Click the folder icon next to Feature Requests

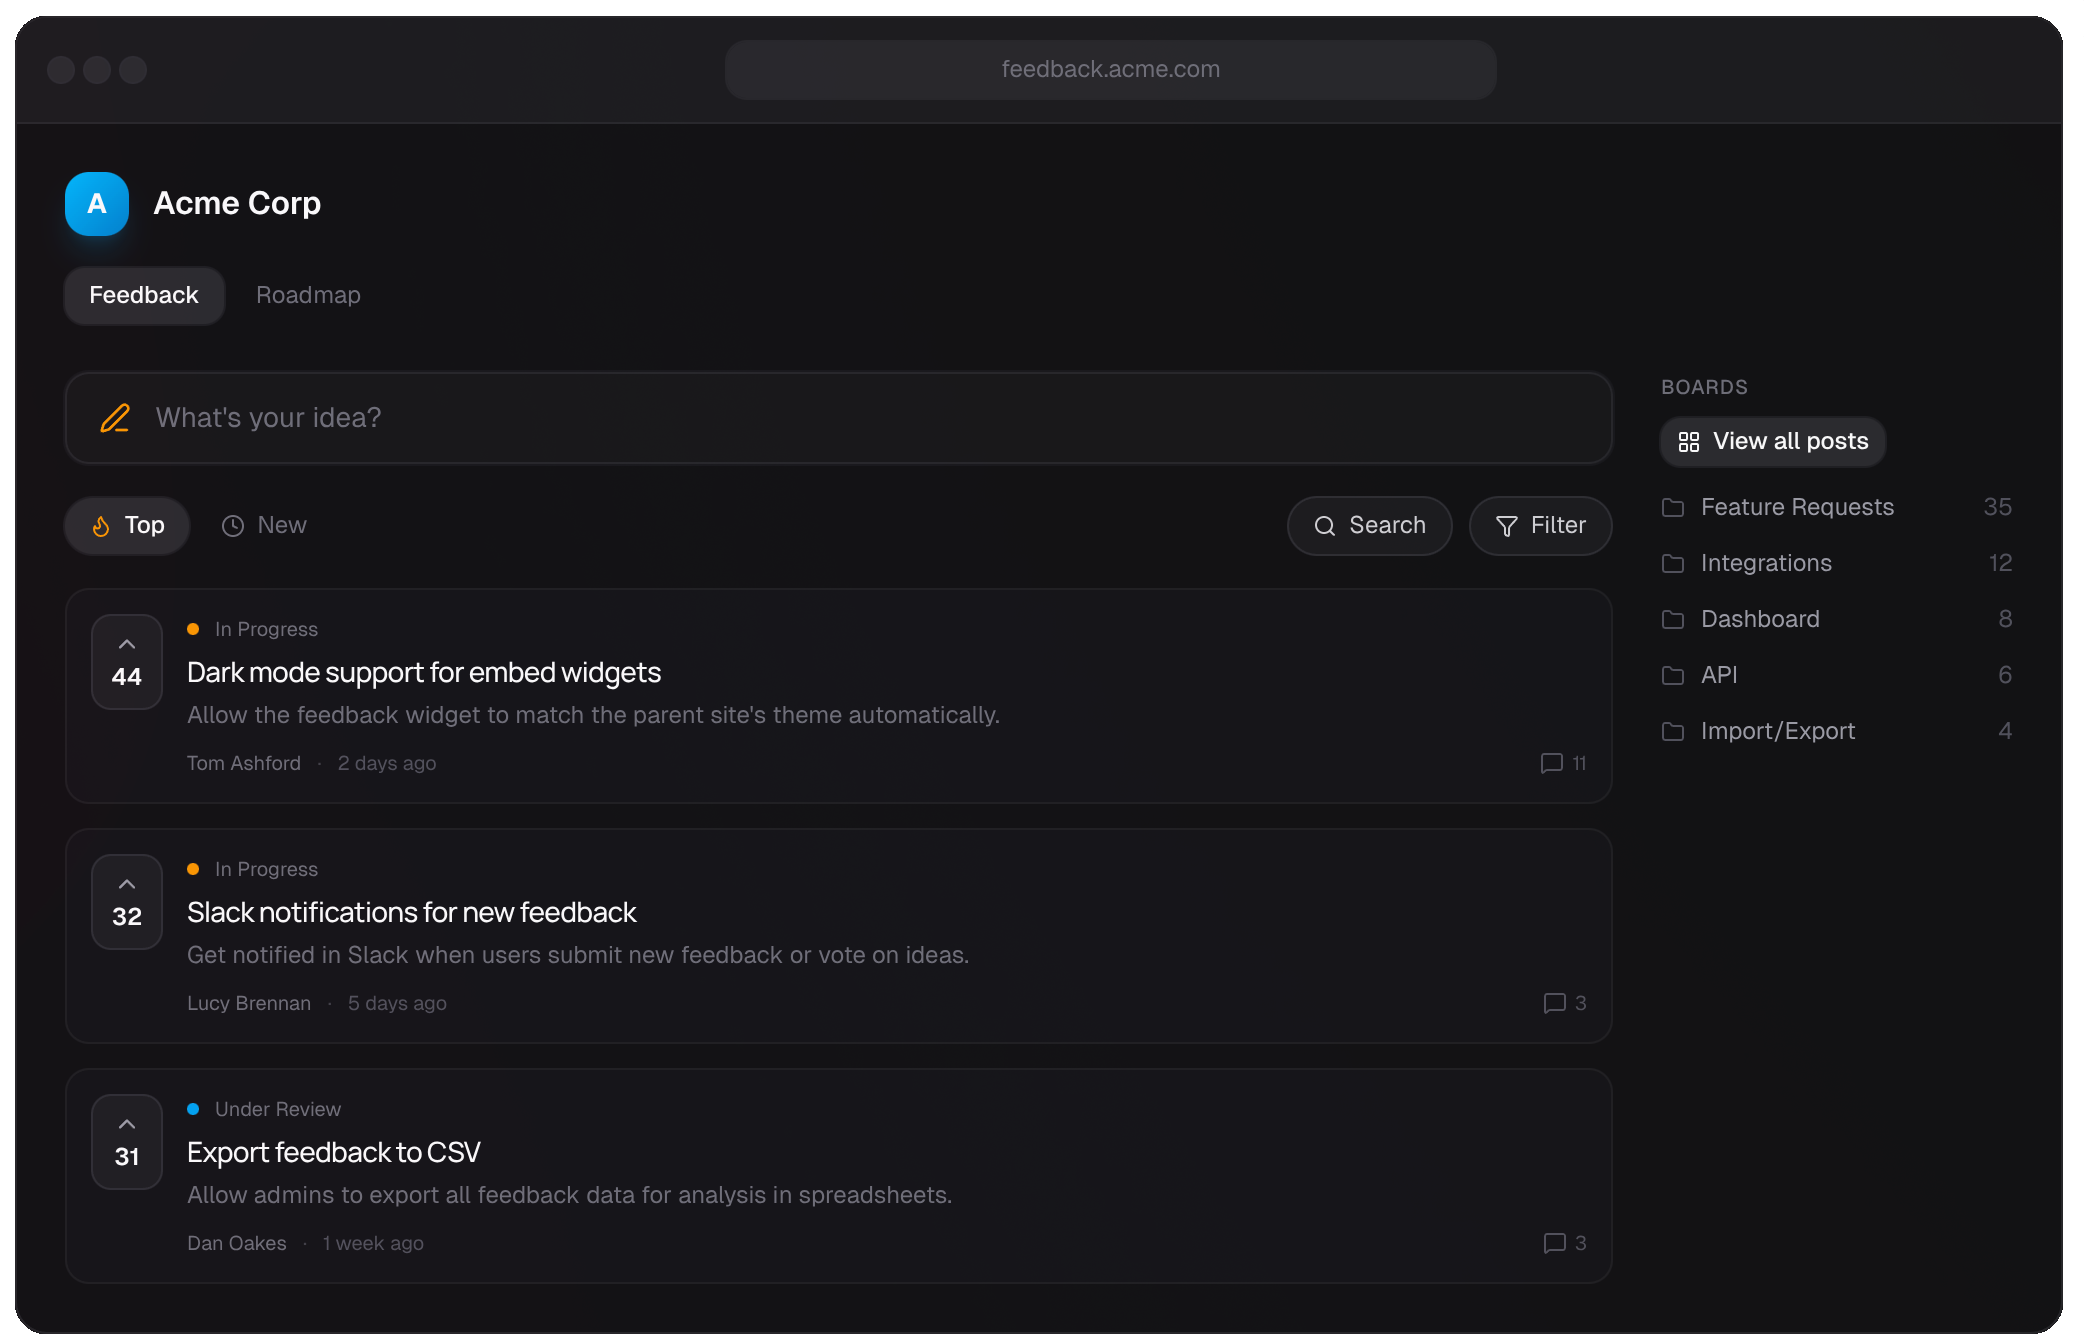pyautogui.click(x=1673, y=508)
